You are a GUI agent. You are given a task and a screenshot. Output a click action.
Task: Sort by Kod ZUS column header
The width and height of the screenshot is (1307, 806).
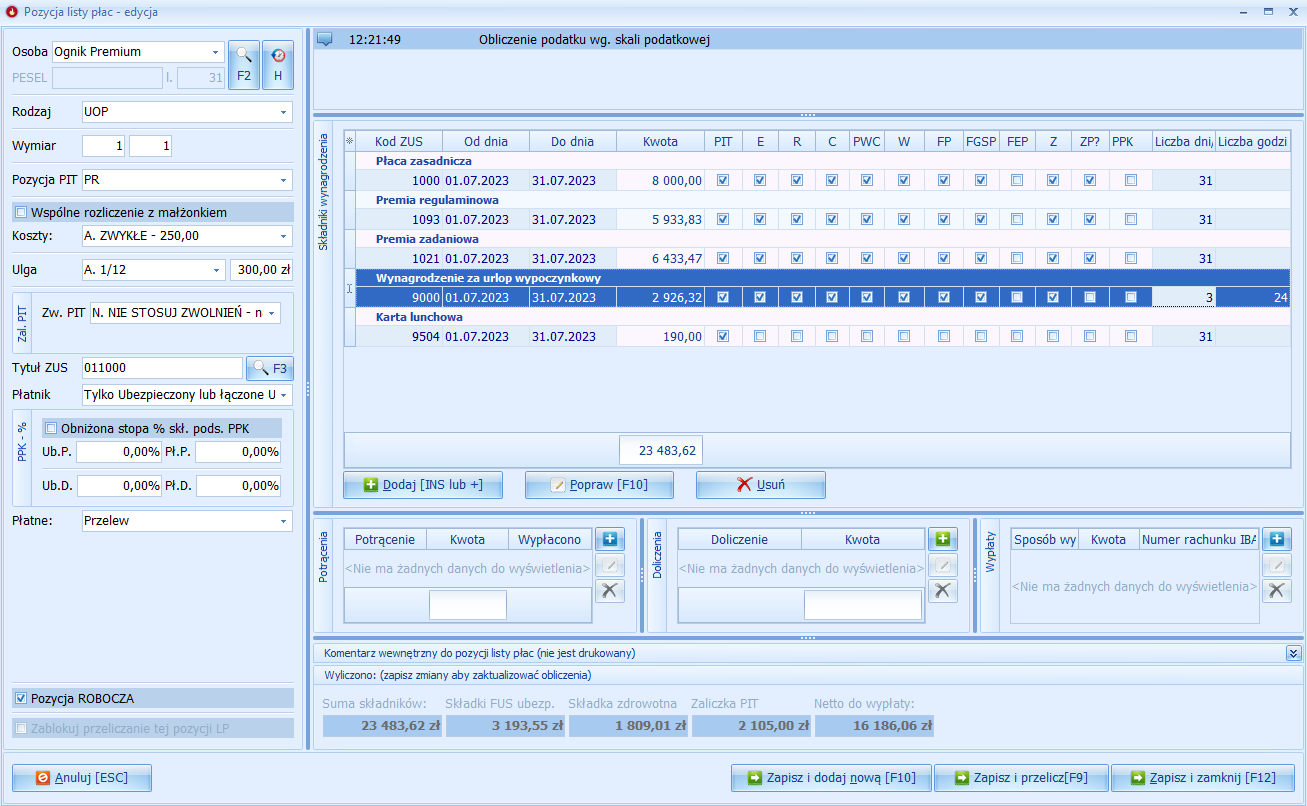[x=399, y=141]
